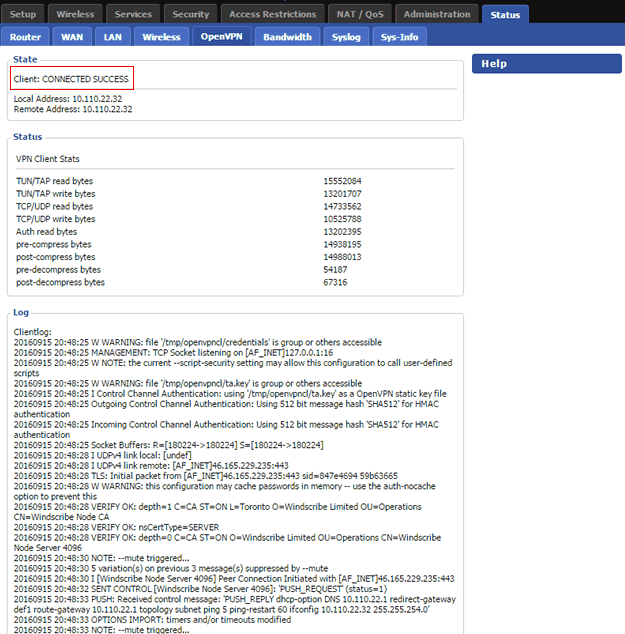Select the Remote Address 10.110.22.32 line

point(73,109)
